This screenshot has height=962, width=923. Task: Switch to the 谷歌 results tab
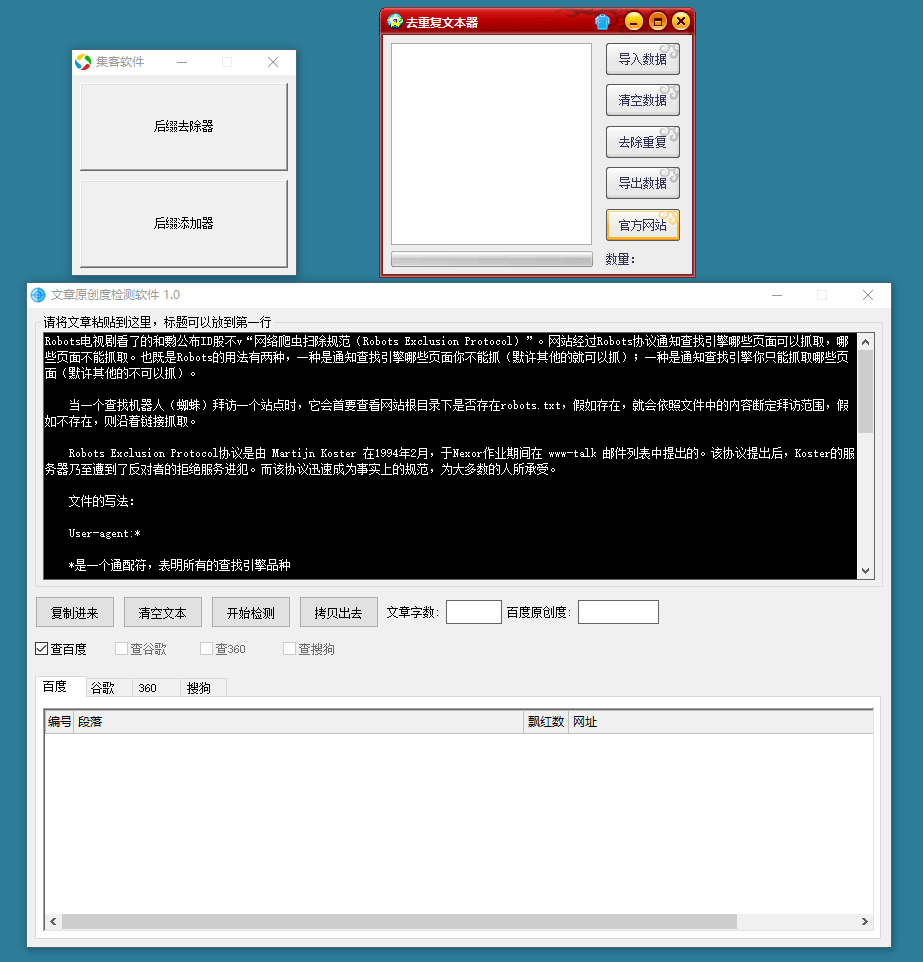103,688
